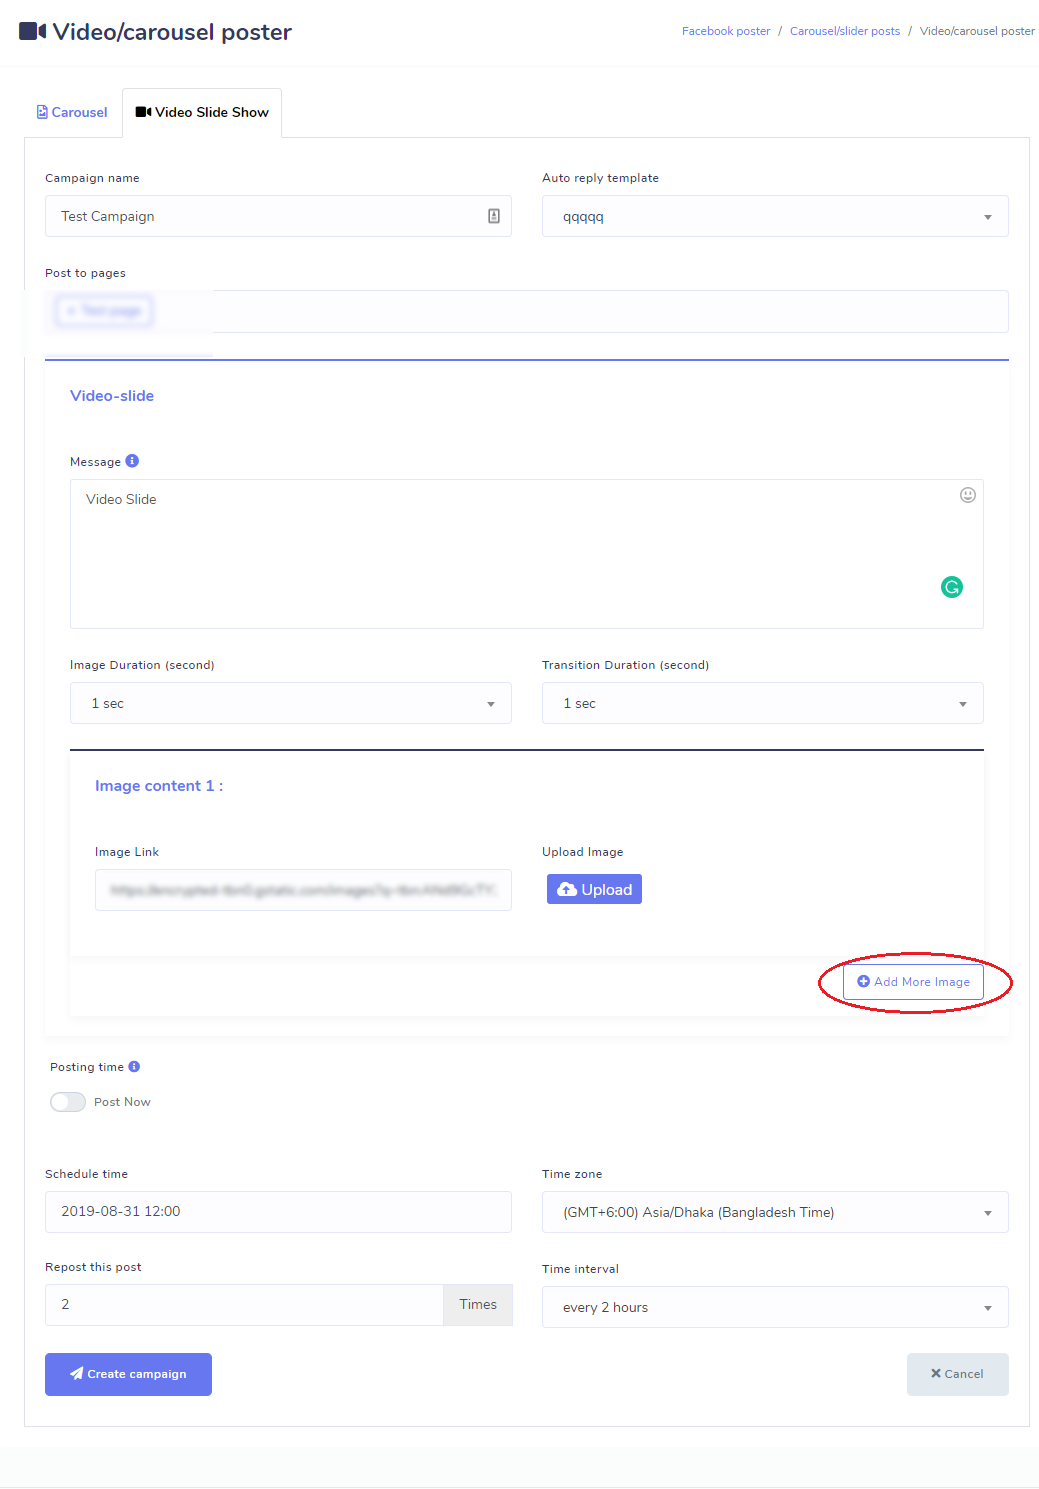Image resolution: width=1039 pixels, height=1489 pixels.
Task: Click the plus icon on Add More Image
Action: 864,981
